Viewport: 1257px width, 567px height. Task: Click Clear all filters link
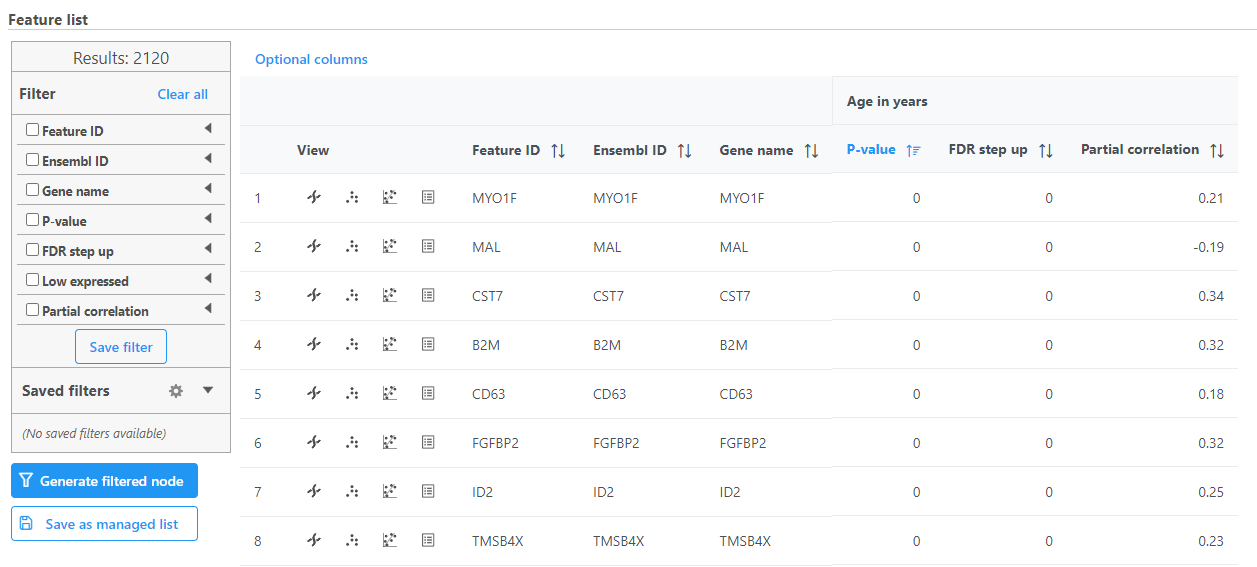coord(182,94)
